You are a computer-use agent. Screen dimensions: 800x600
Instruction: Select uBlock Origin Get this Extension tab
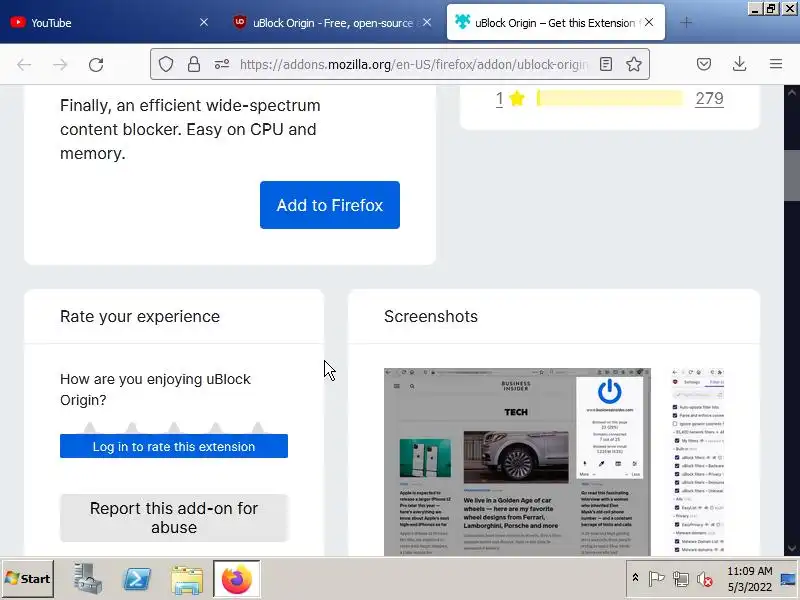pyautogui.click(x=555, y=23)
